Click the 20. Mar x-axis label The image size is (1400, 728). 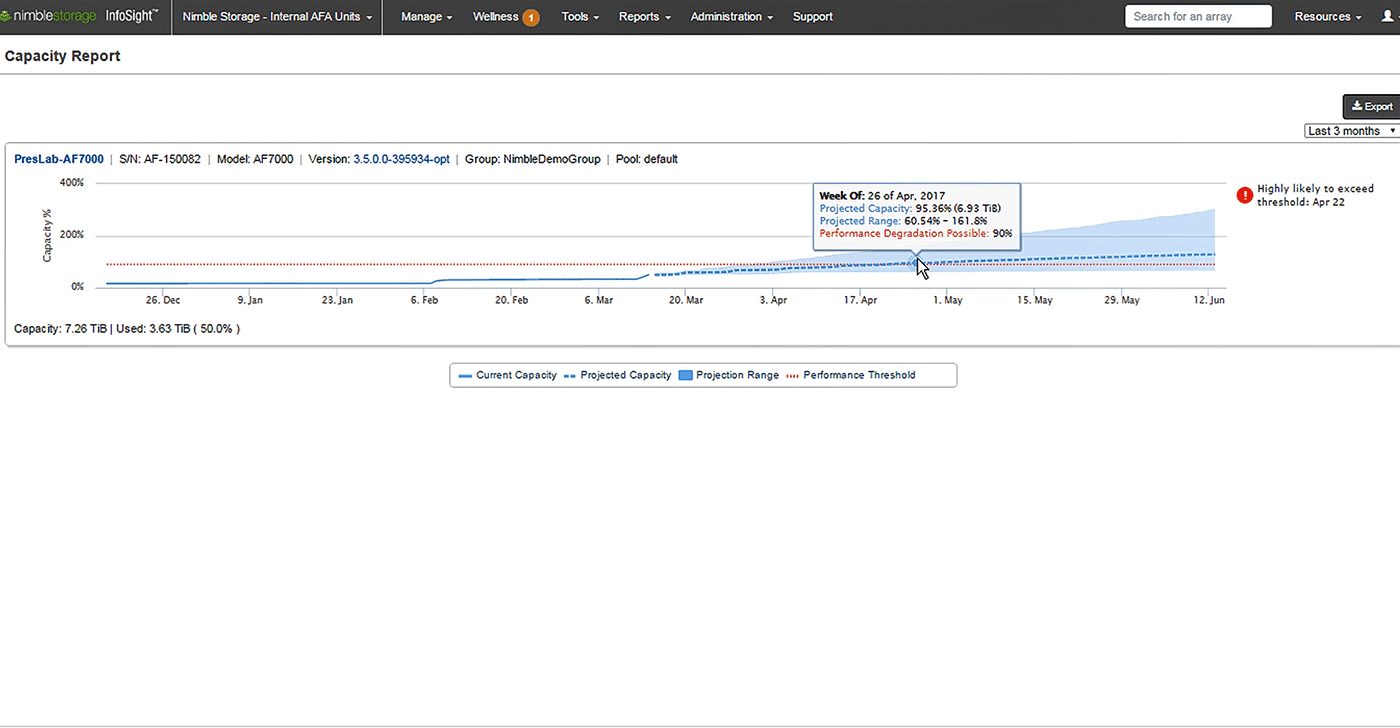point(686,300)
